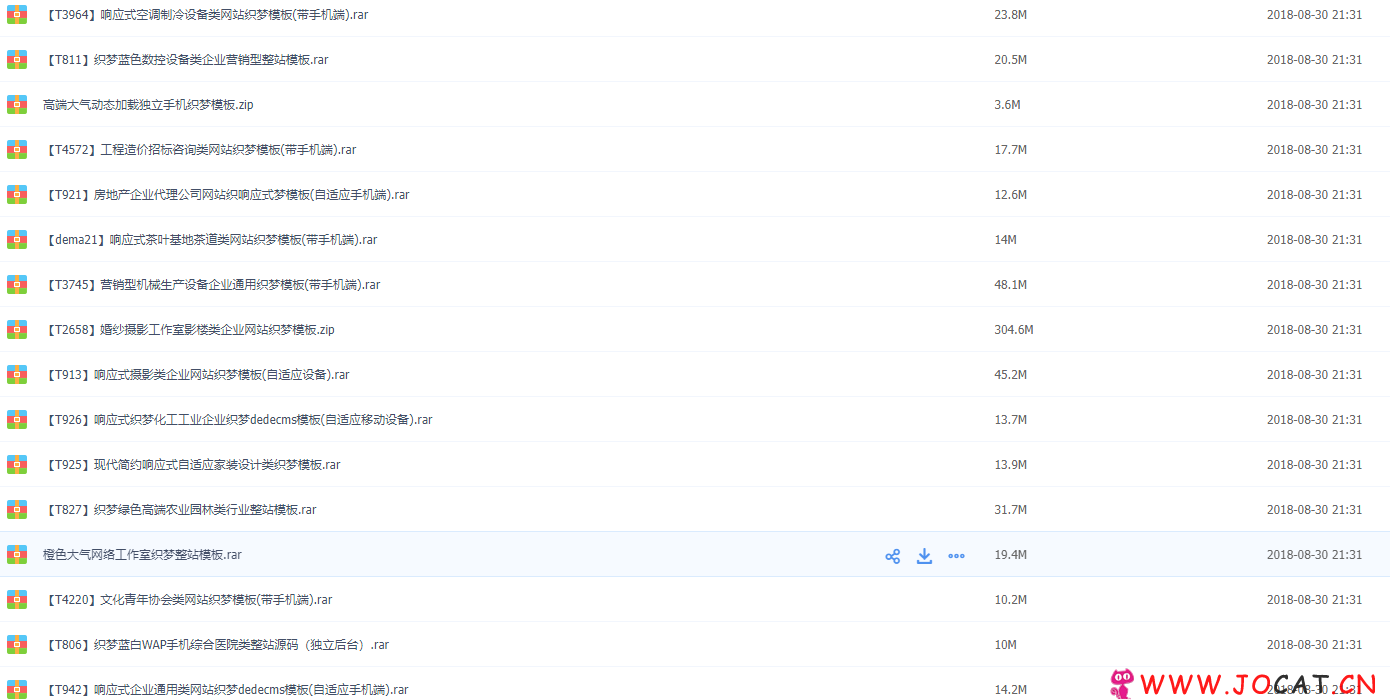Select 【T4220】文化青年协会类网站织梦模板 file name
Screen dimensions: 1390x700
point(188,600)
